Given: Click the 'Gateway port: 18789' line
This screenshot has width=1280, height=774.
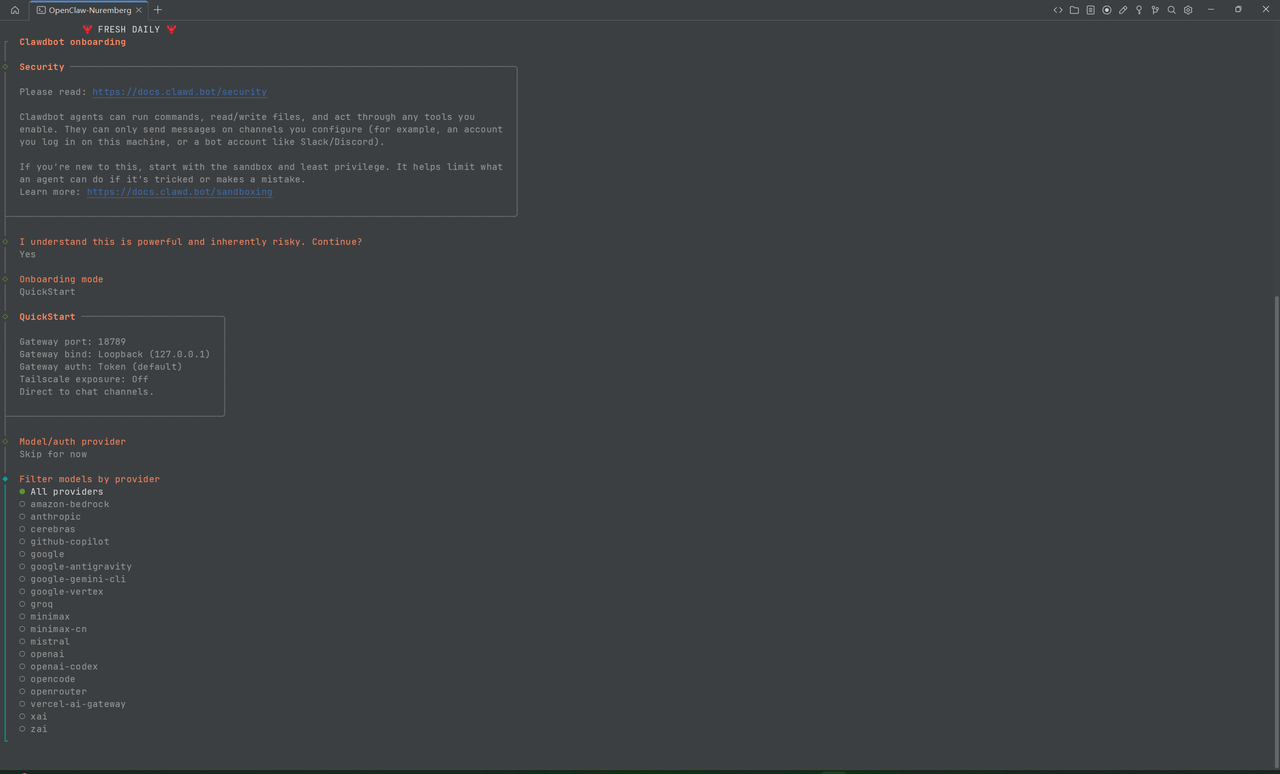Looking at the screenshot, I should (73, 342).
